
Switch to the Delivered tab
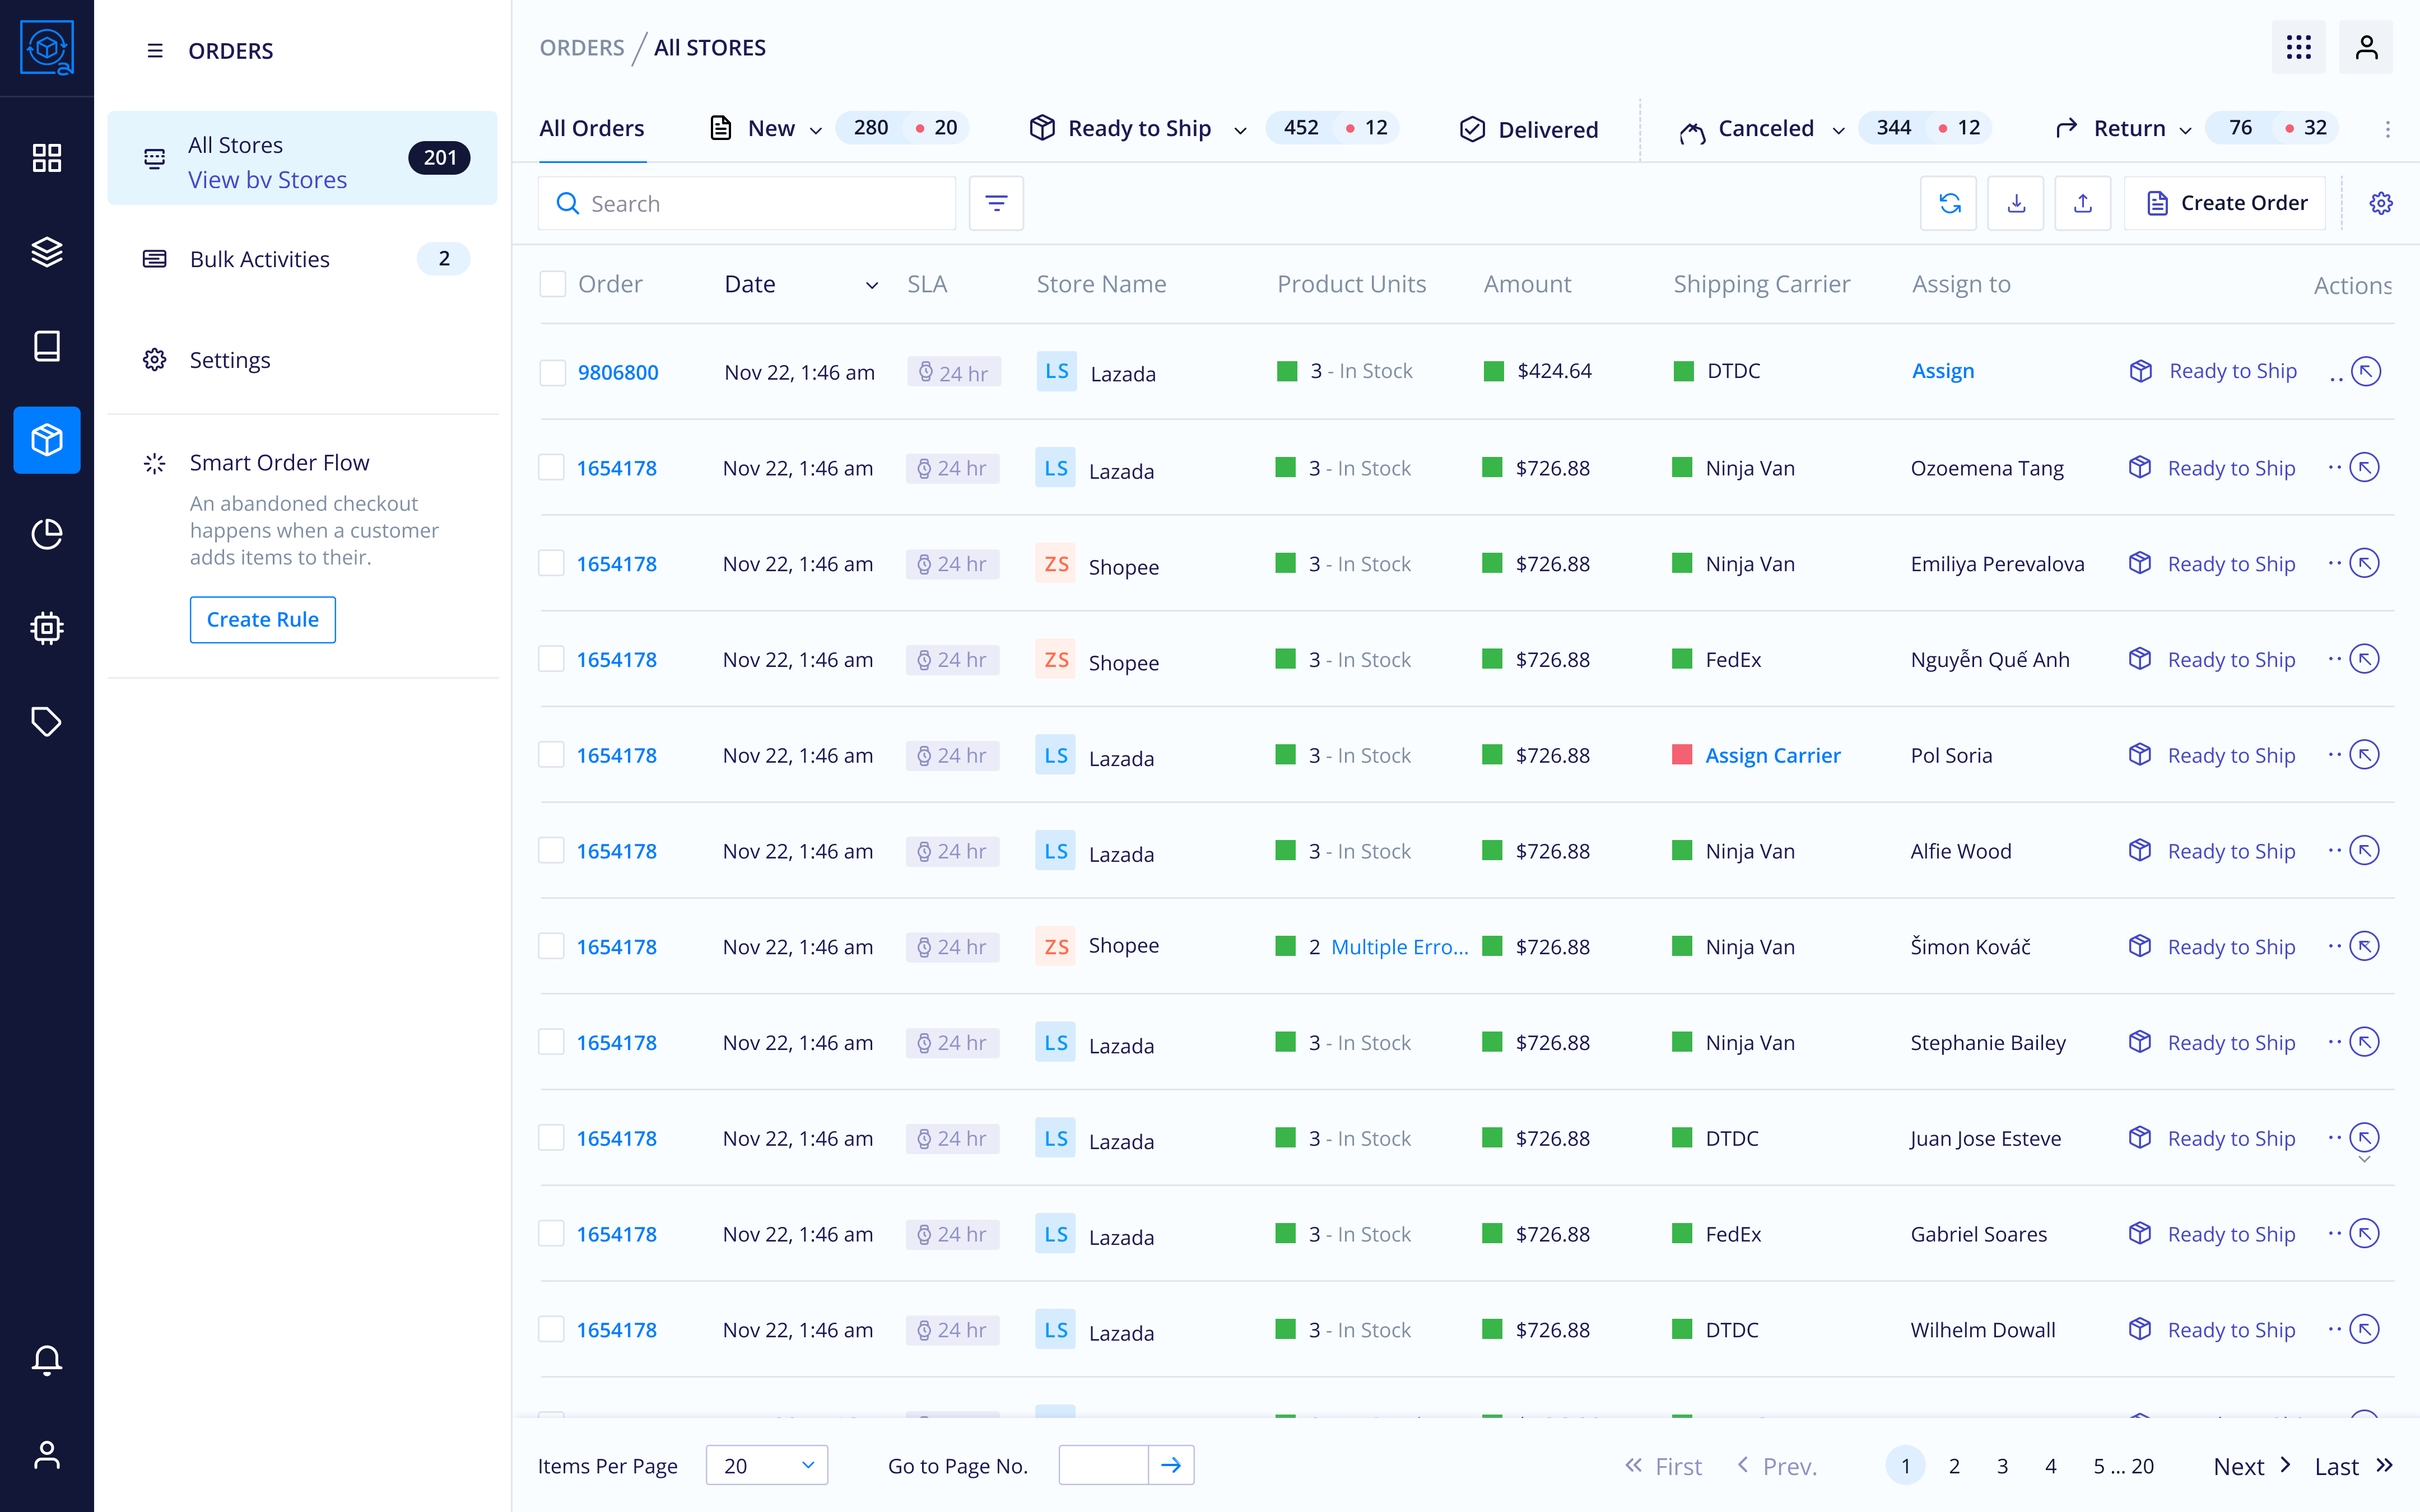coord(1529,129)
